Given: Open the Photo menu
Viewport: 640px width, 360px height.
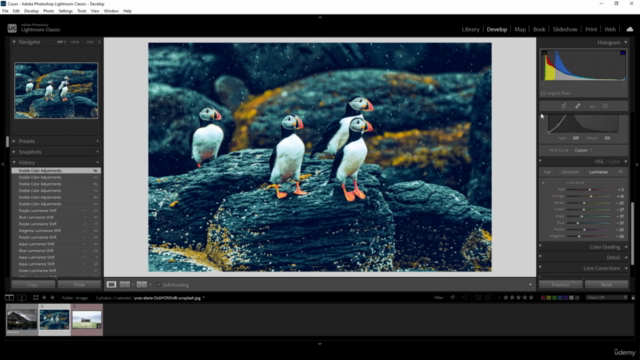Looking at the screenshot, I should [48, 11].
